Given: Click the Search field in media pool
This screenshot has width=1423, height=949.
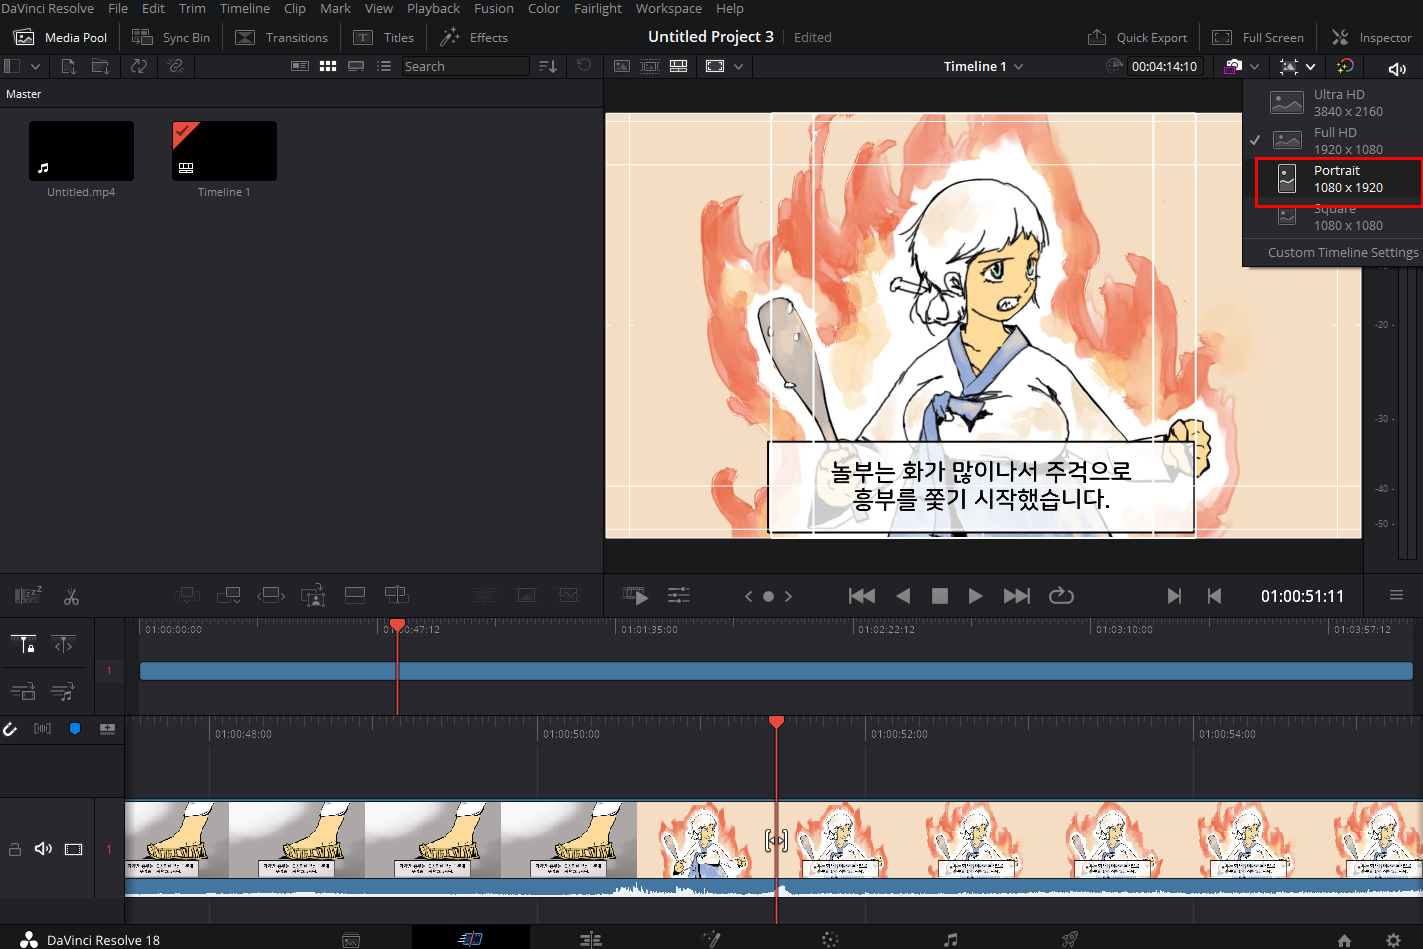Looking at the screenshot, I should [x=465, y=66].
